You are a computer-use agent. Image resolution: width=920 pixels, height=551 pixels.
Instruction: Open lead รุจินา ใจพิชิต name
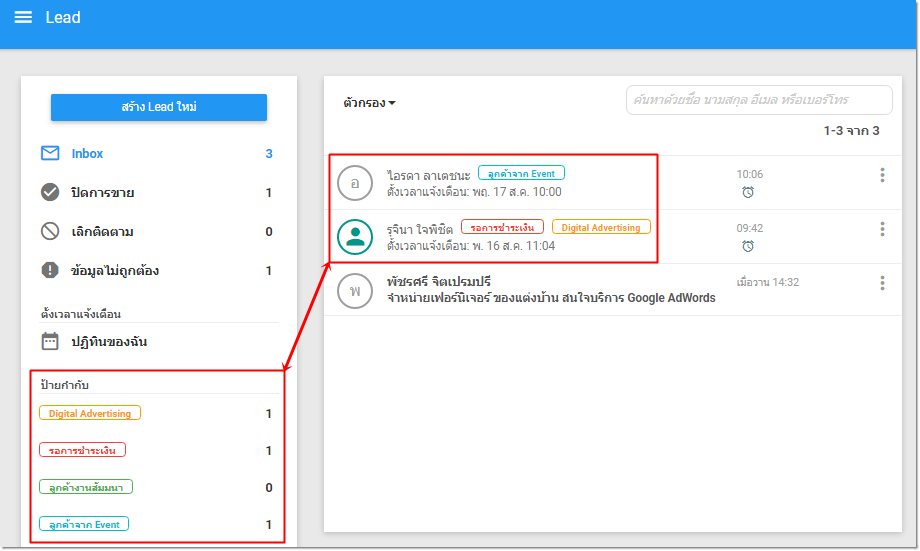[420, 229]
